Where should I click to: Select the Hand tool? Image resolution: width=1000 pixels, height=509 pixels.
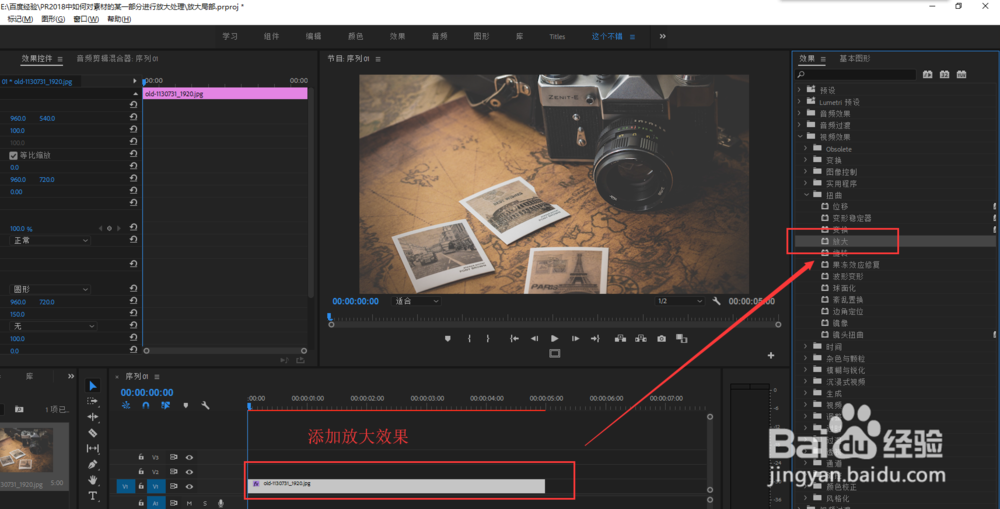click(92, 480)
